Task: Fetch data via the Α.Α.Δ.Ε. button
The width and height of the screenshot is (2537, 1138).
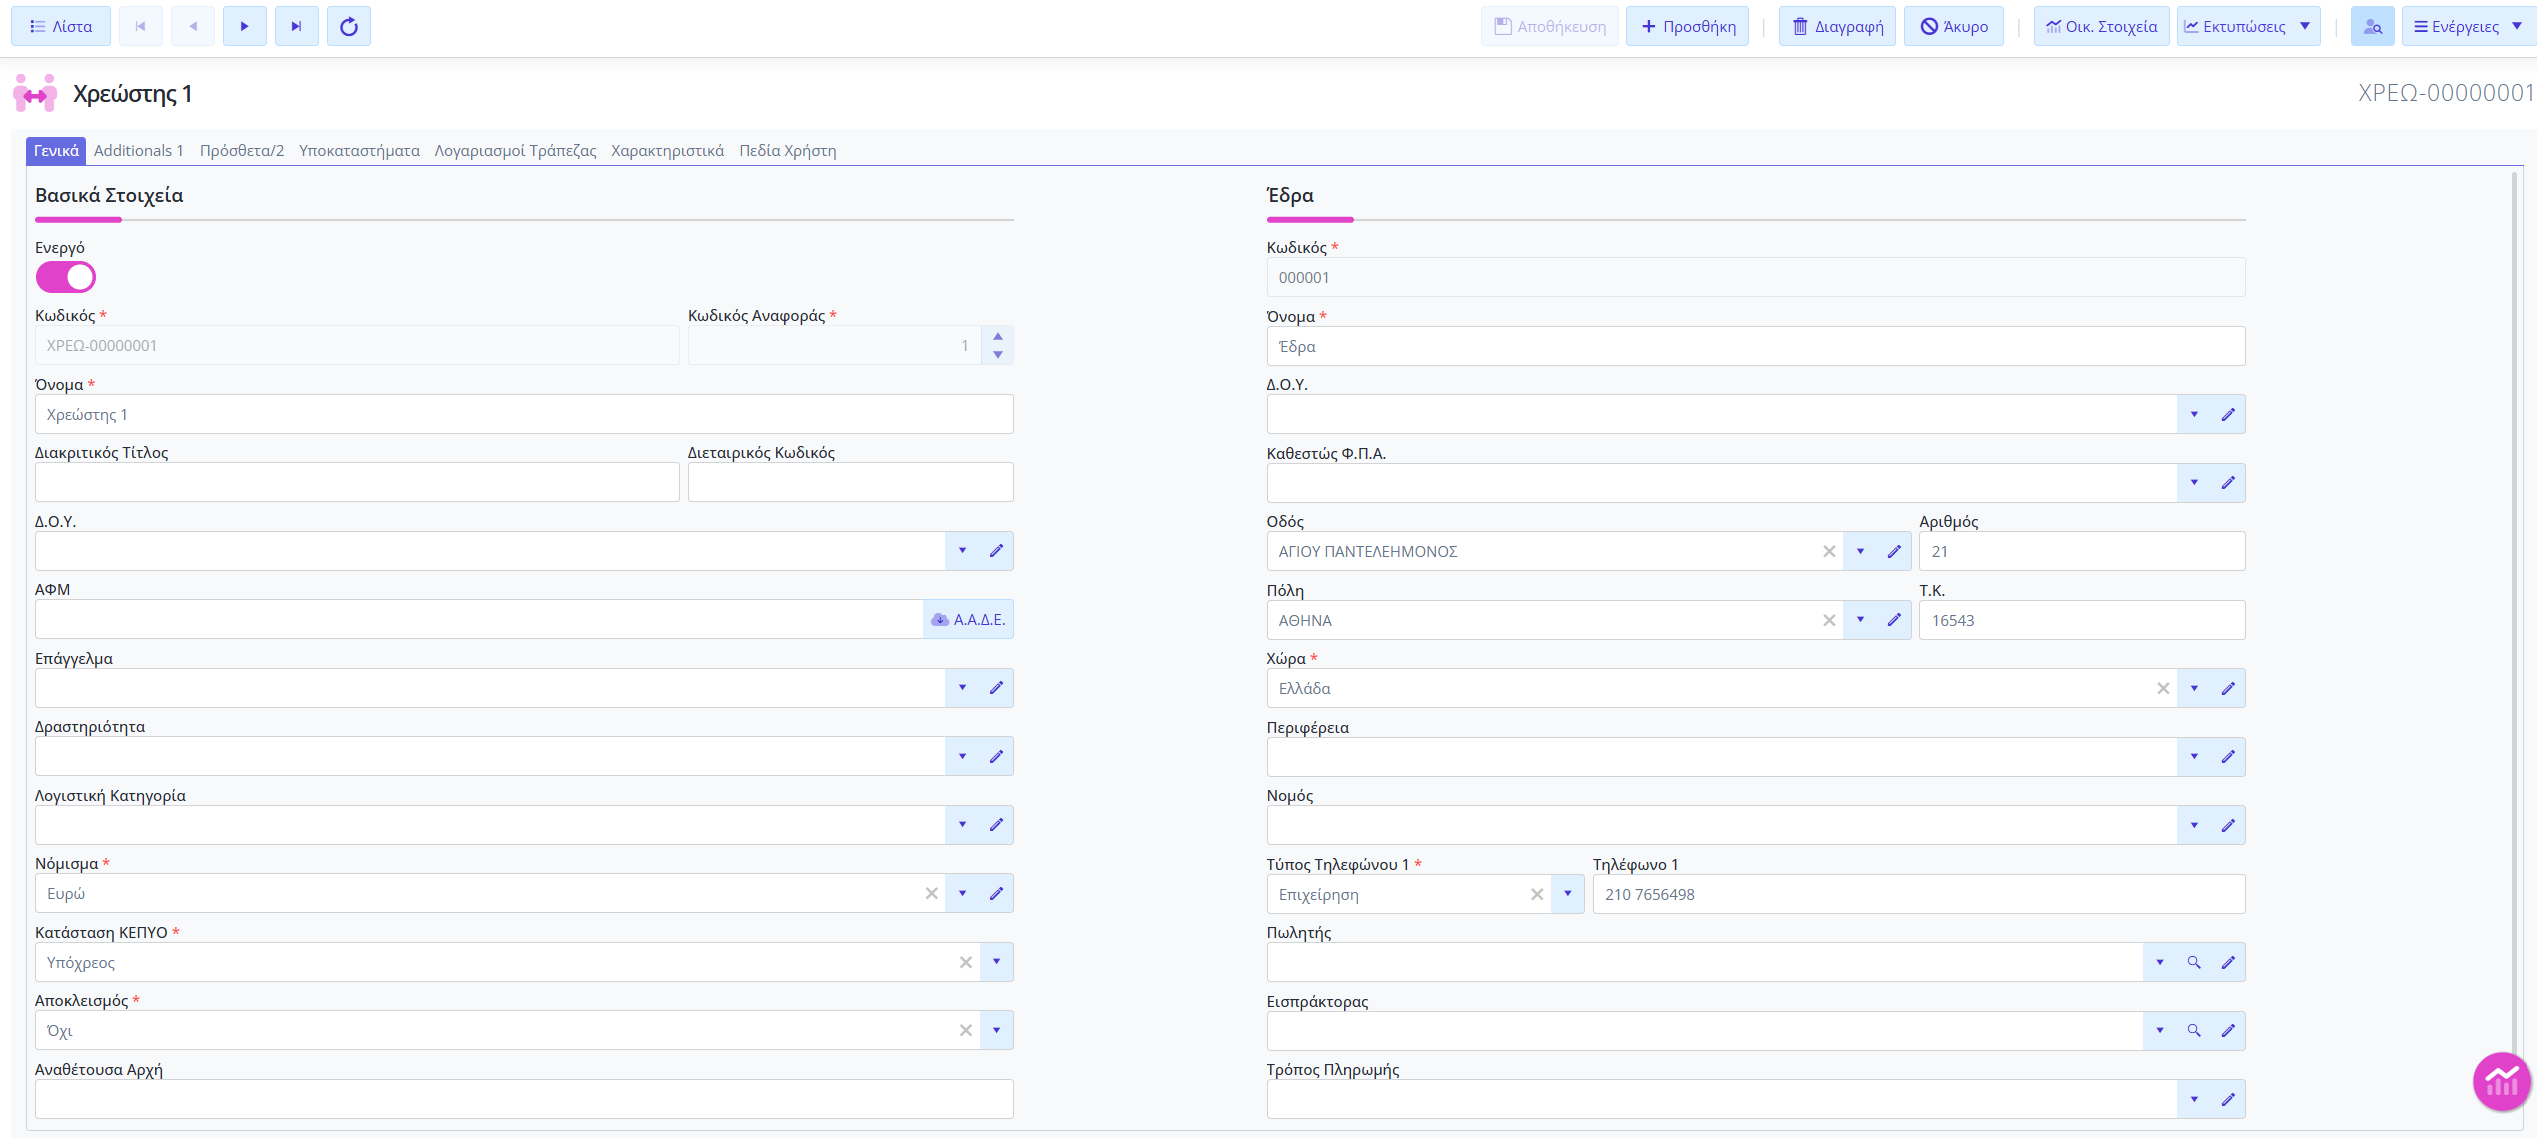Action: [x=968, y=619]
